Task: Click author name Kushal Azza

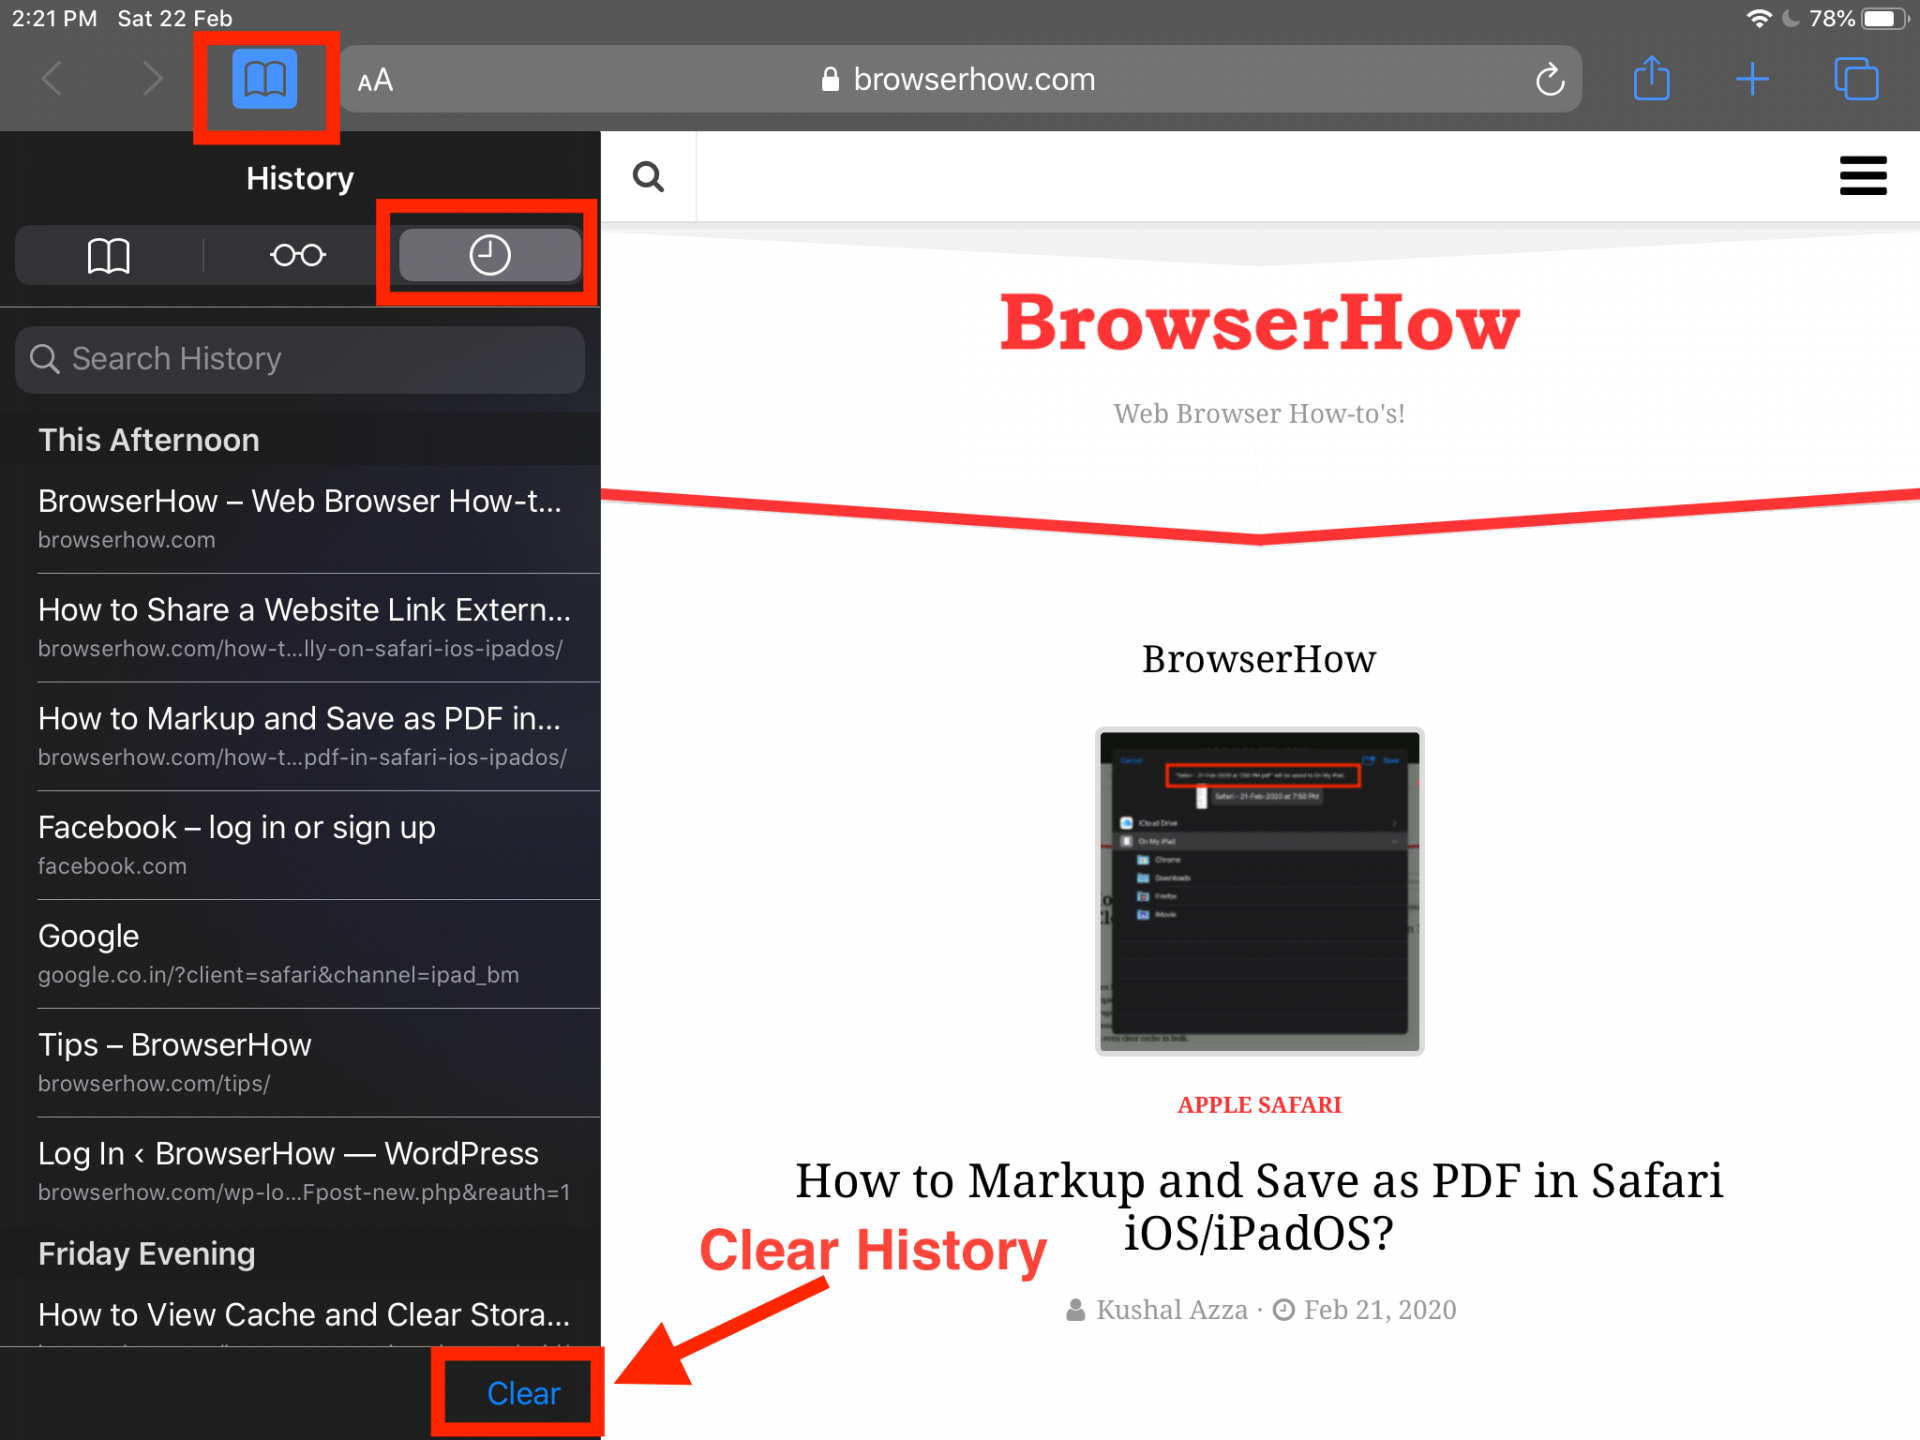Action: click(x=1171, y=1310)
